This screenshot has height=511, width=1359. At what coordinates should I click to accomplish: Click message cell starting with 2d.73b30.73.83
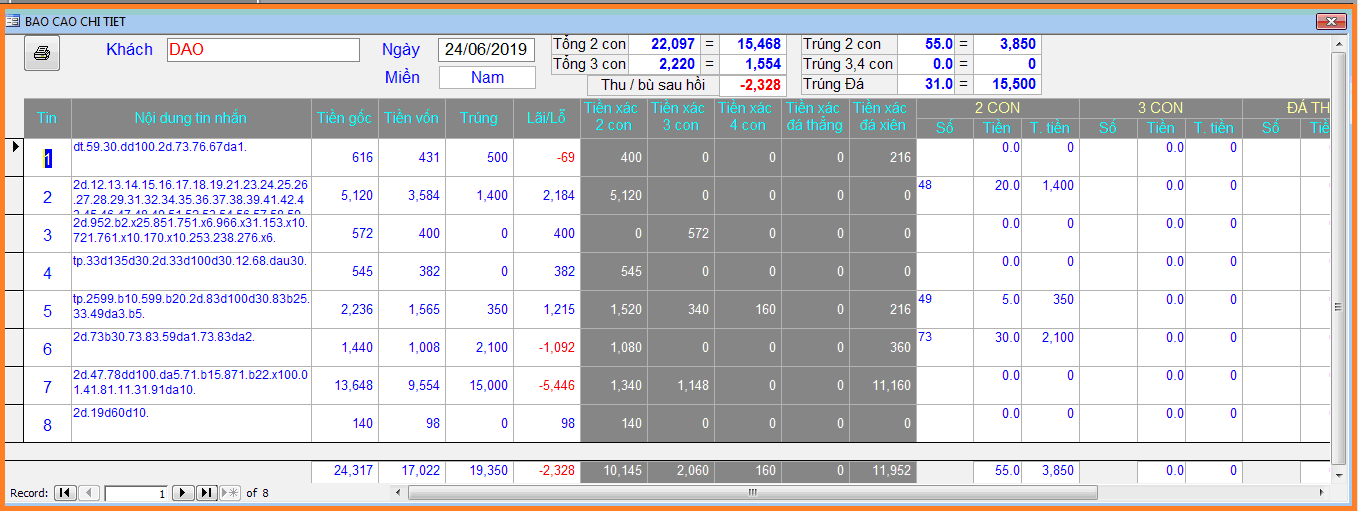(x=191, y=347)
